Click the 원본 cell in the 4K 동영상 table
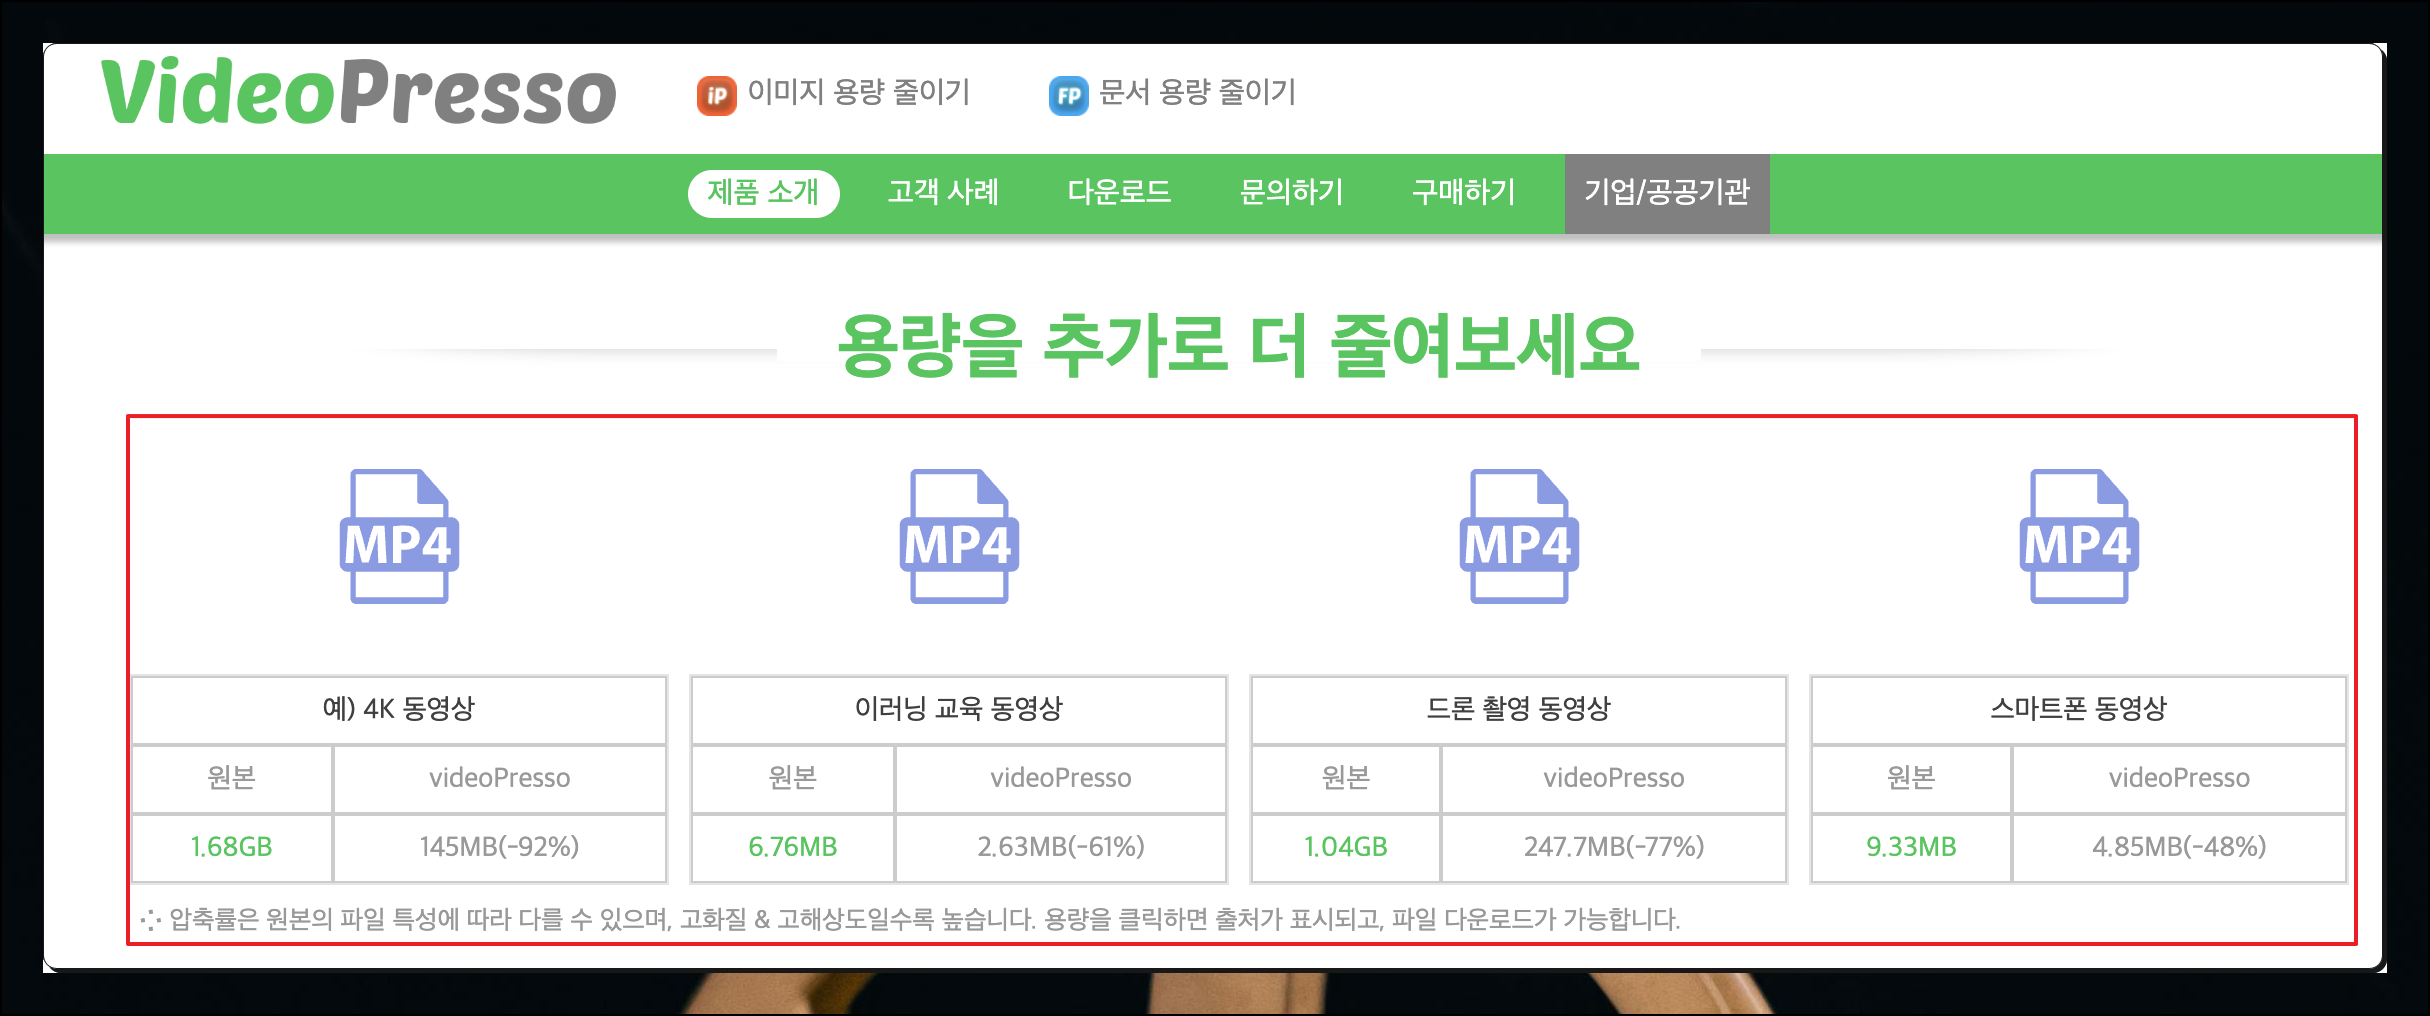This screenshot has height=1016, width=2430. tap(231, 778)
